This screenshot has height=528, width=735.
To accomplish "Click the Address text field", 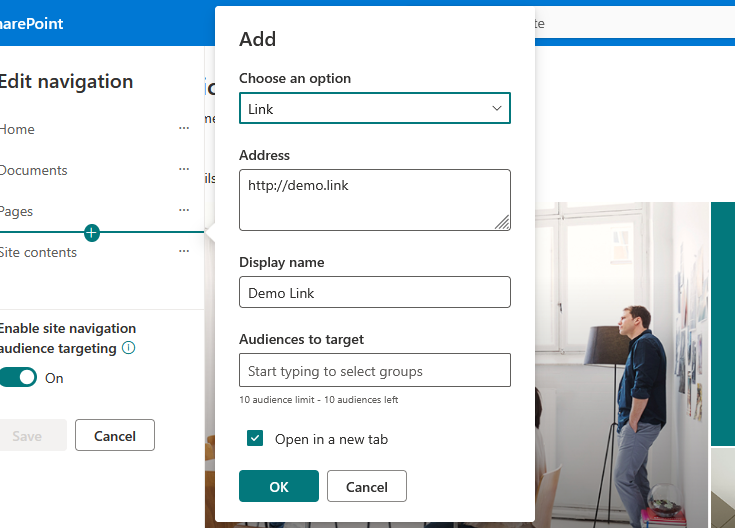I will click(x=375, y=200).
